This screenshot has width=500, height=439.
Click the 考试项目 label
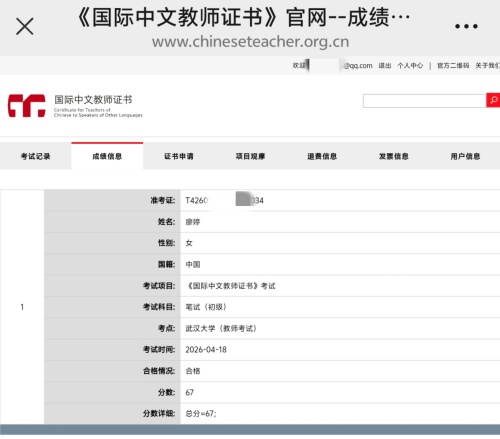click(x=159, y=286)
